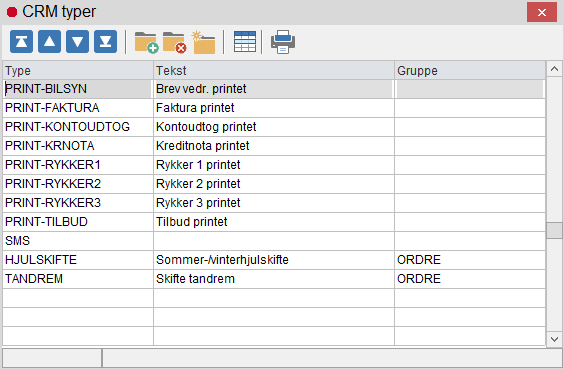Open the new folder star icon
This screenshot has width=564, height=369.
pyautogui.click(x=203, y=42)
